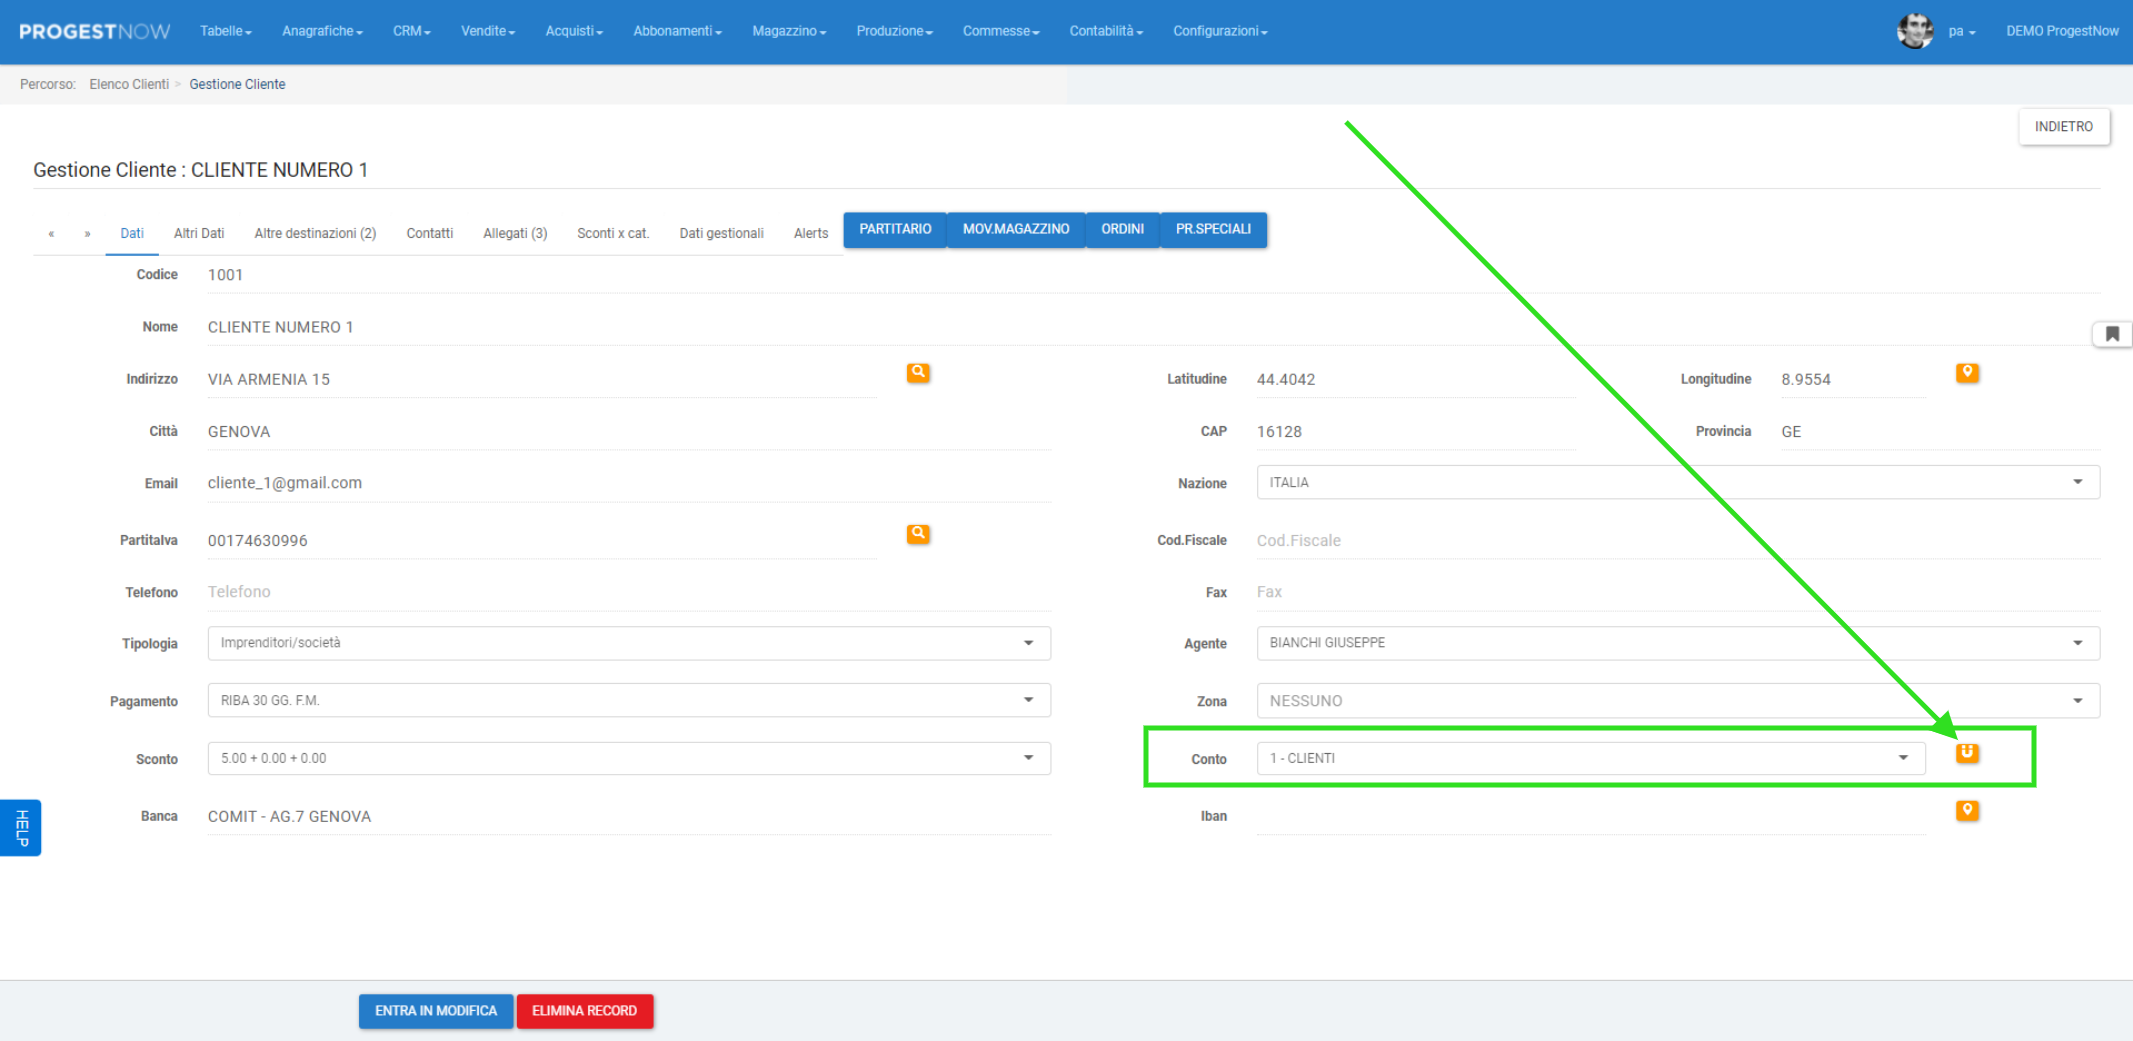Click the orange search icon beside PartitaIva
Image resolution: width=2133 pixels, height=1041 pixels.
point(917,534)
